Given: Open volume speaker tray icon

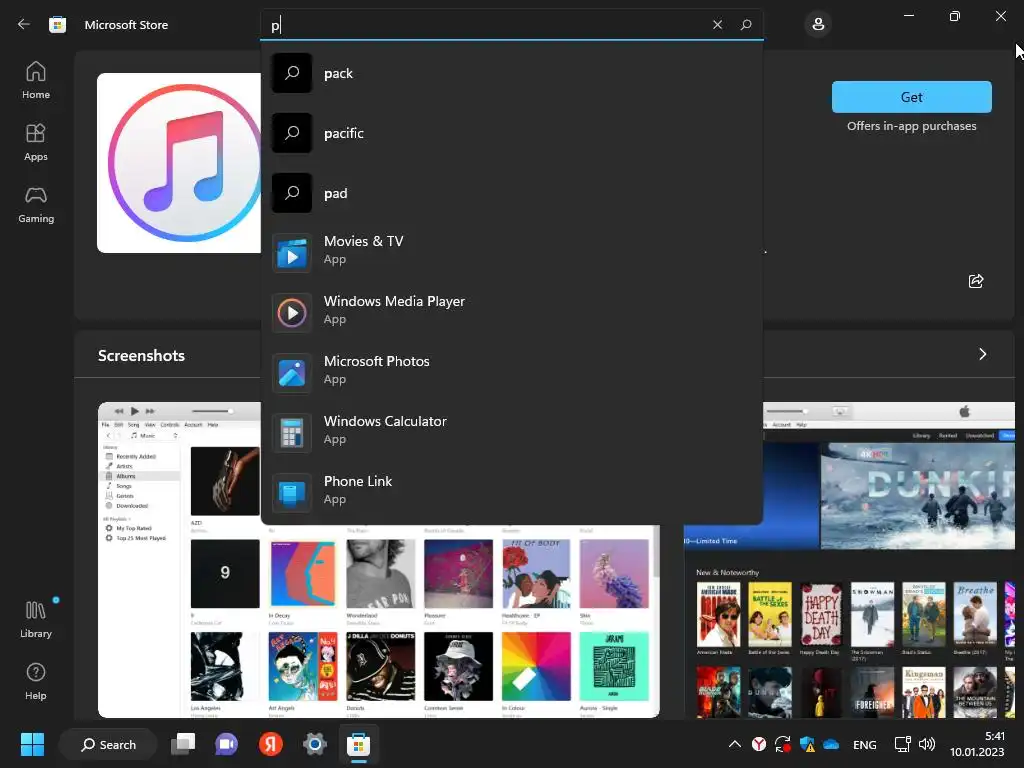Looking at the screenshot, I should [927, 744].
